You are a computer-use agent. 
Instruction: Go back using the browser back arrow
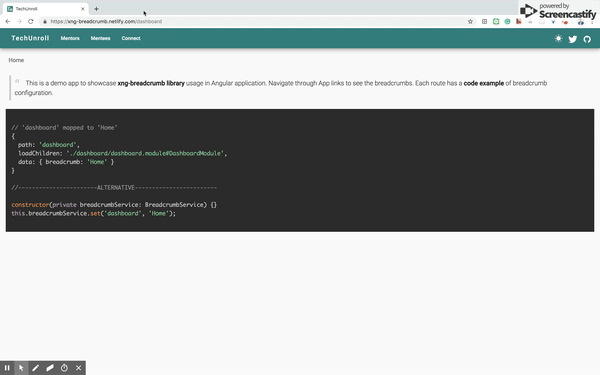8,21
